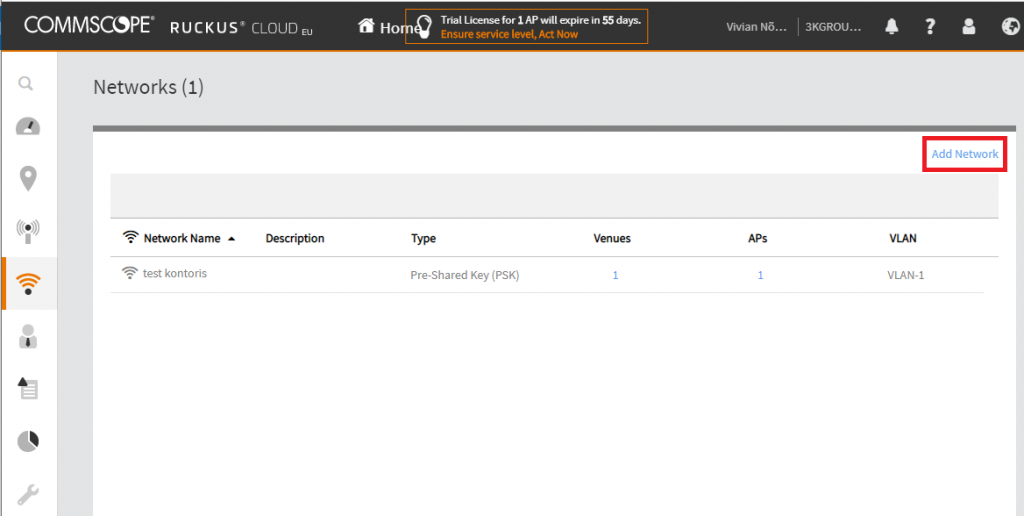Viewport: 1024px width, 516px height.
Task: Sort by Network Name column header
Action: click(181, 239)
